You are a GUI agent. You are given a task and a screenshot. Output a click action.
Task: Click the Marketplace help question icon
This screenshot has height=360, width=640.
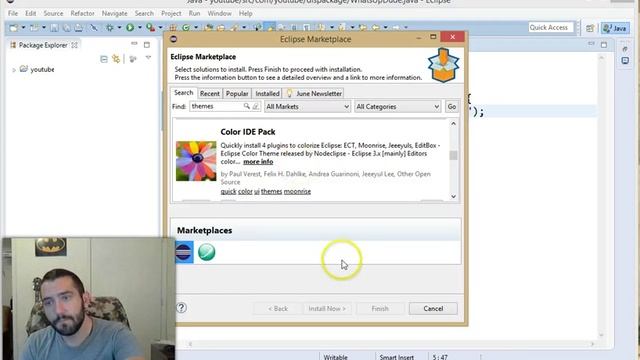click(x=181, y=307)
